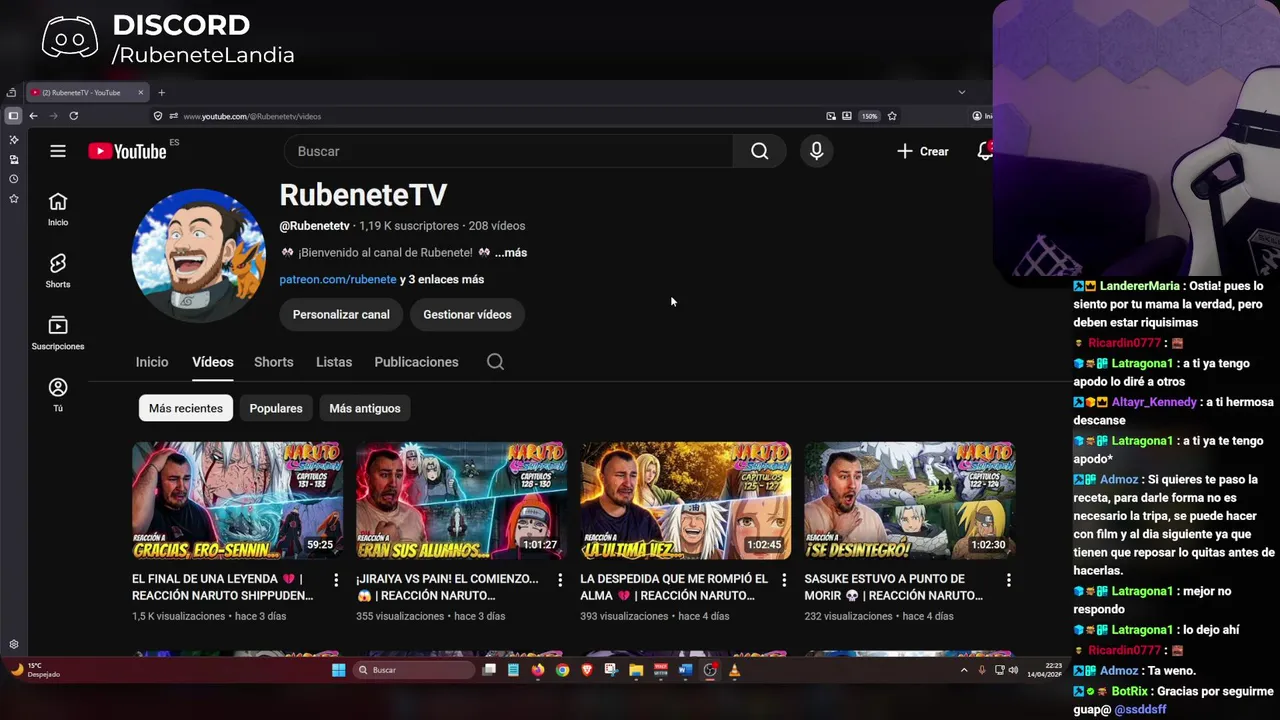The height and width of the screenshot is (720, 1280).
Task: Sort videos by Más antiguos
Action: click(365, 408)
